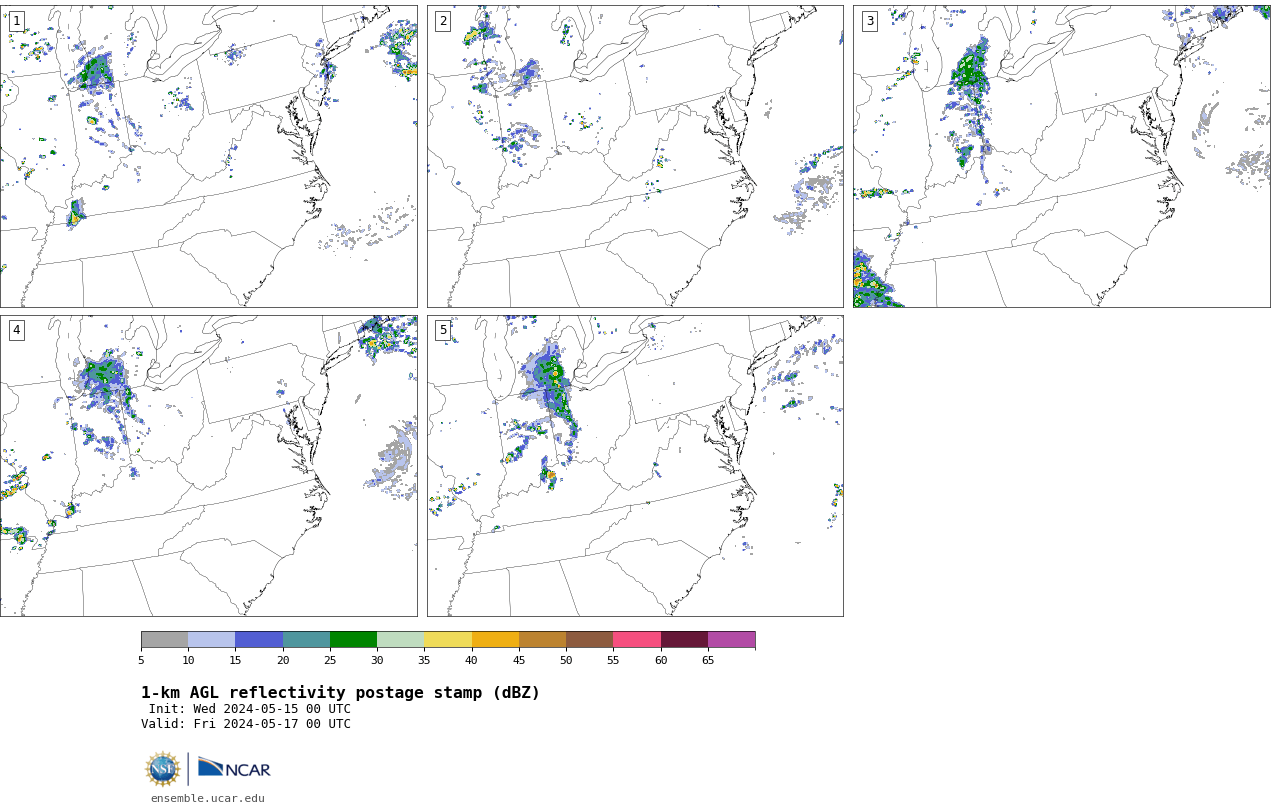Click the 'Valid: Fri 2024-05-17 00 UTC' text

[x=246, y=724]
